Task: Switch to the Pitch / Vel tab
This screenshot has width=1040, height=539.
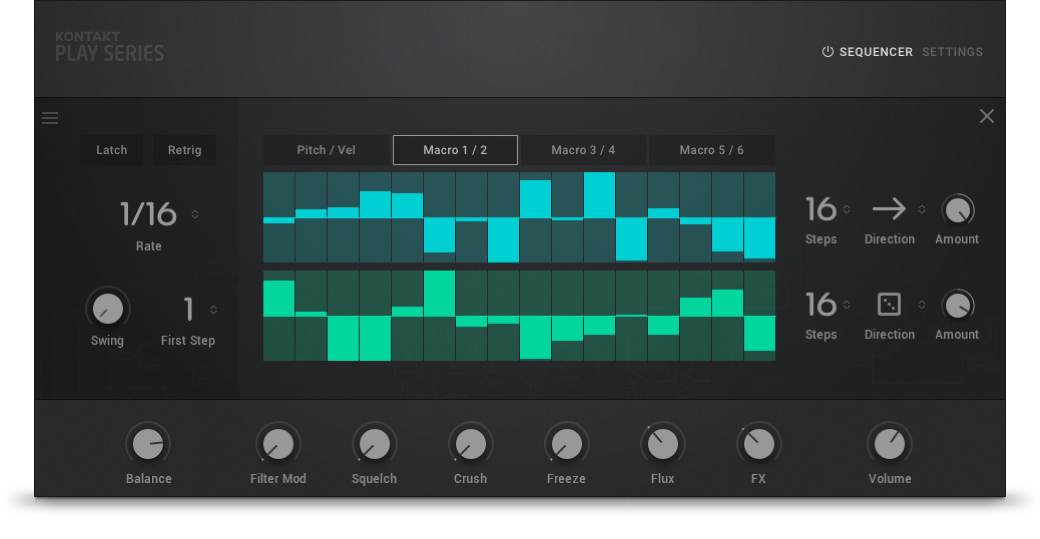Action: (326, 150)
